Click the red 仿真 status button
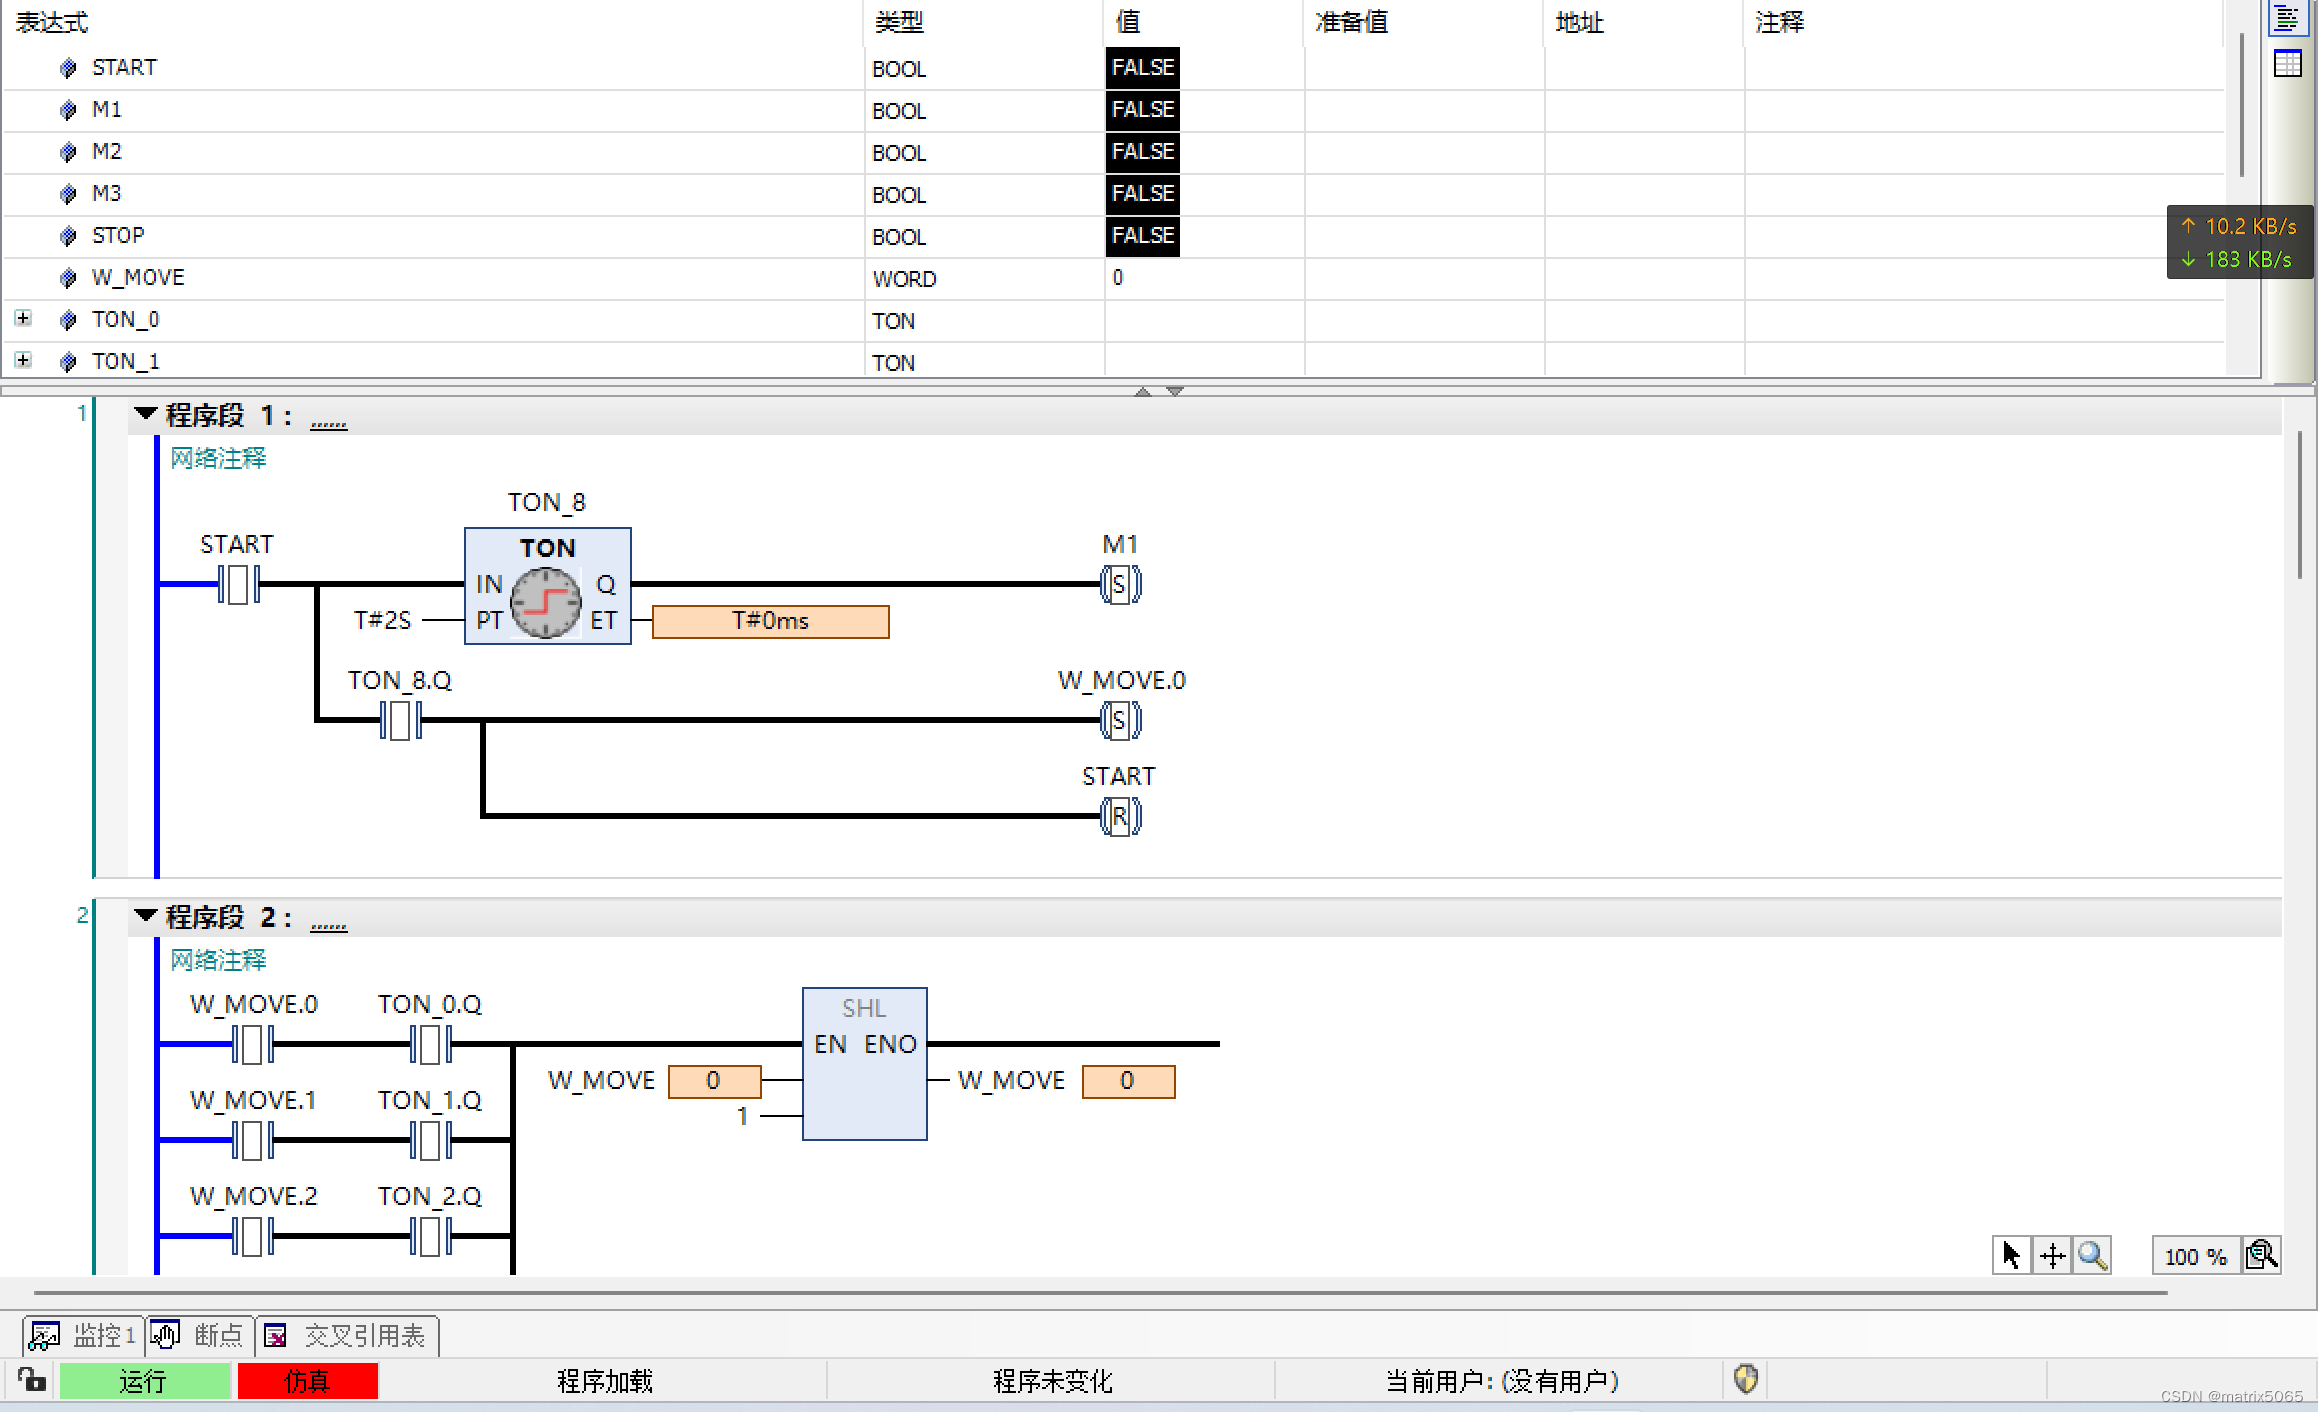 (307, 1381)
